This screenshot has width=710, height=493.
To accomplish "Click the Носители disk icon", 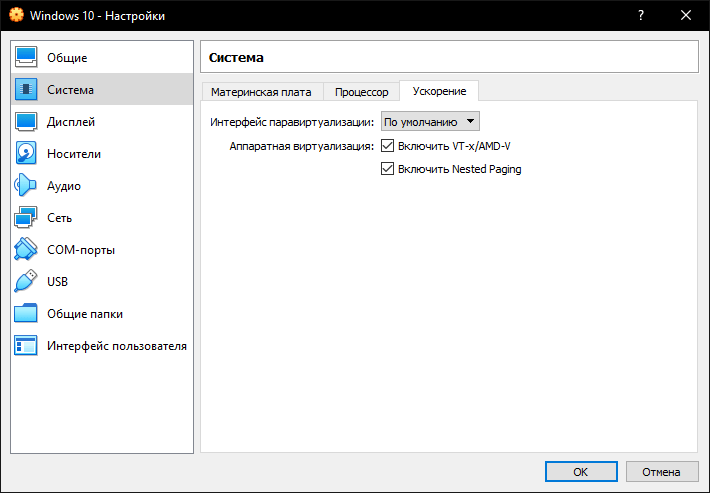I will [x=26, y=153].
